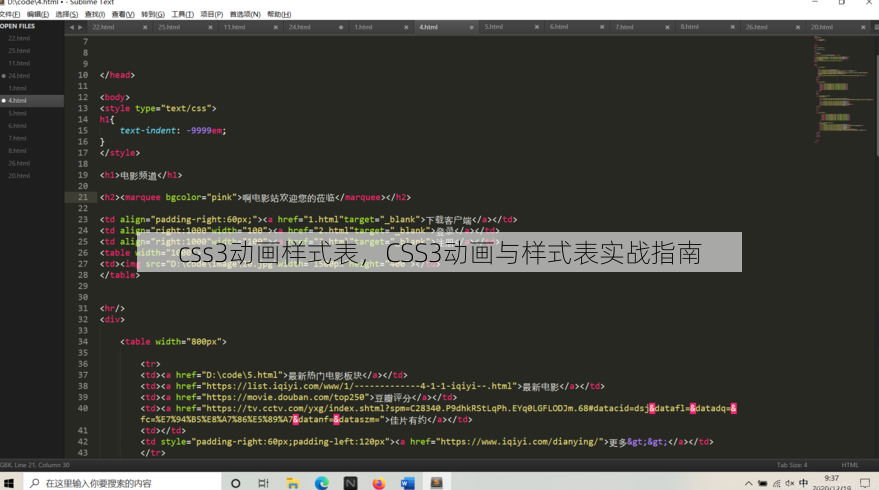This screenshot has height=490, width=879.
Task: Click the minimap code overview
Action: coord(842,90)
